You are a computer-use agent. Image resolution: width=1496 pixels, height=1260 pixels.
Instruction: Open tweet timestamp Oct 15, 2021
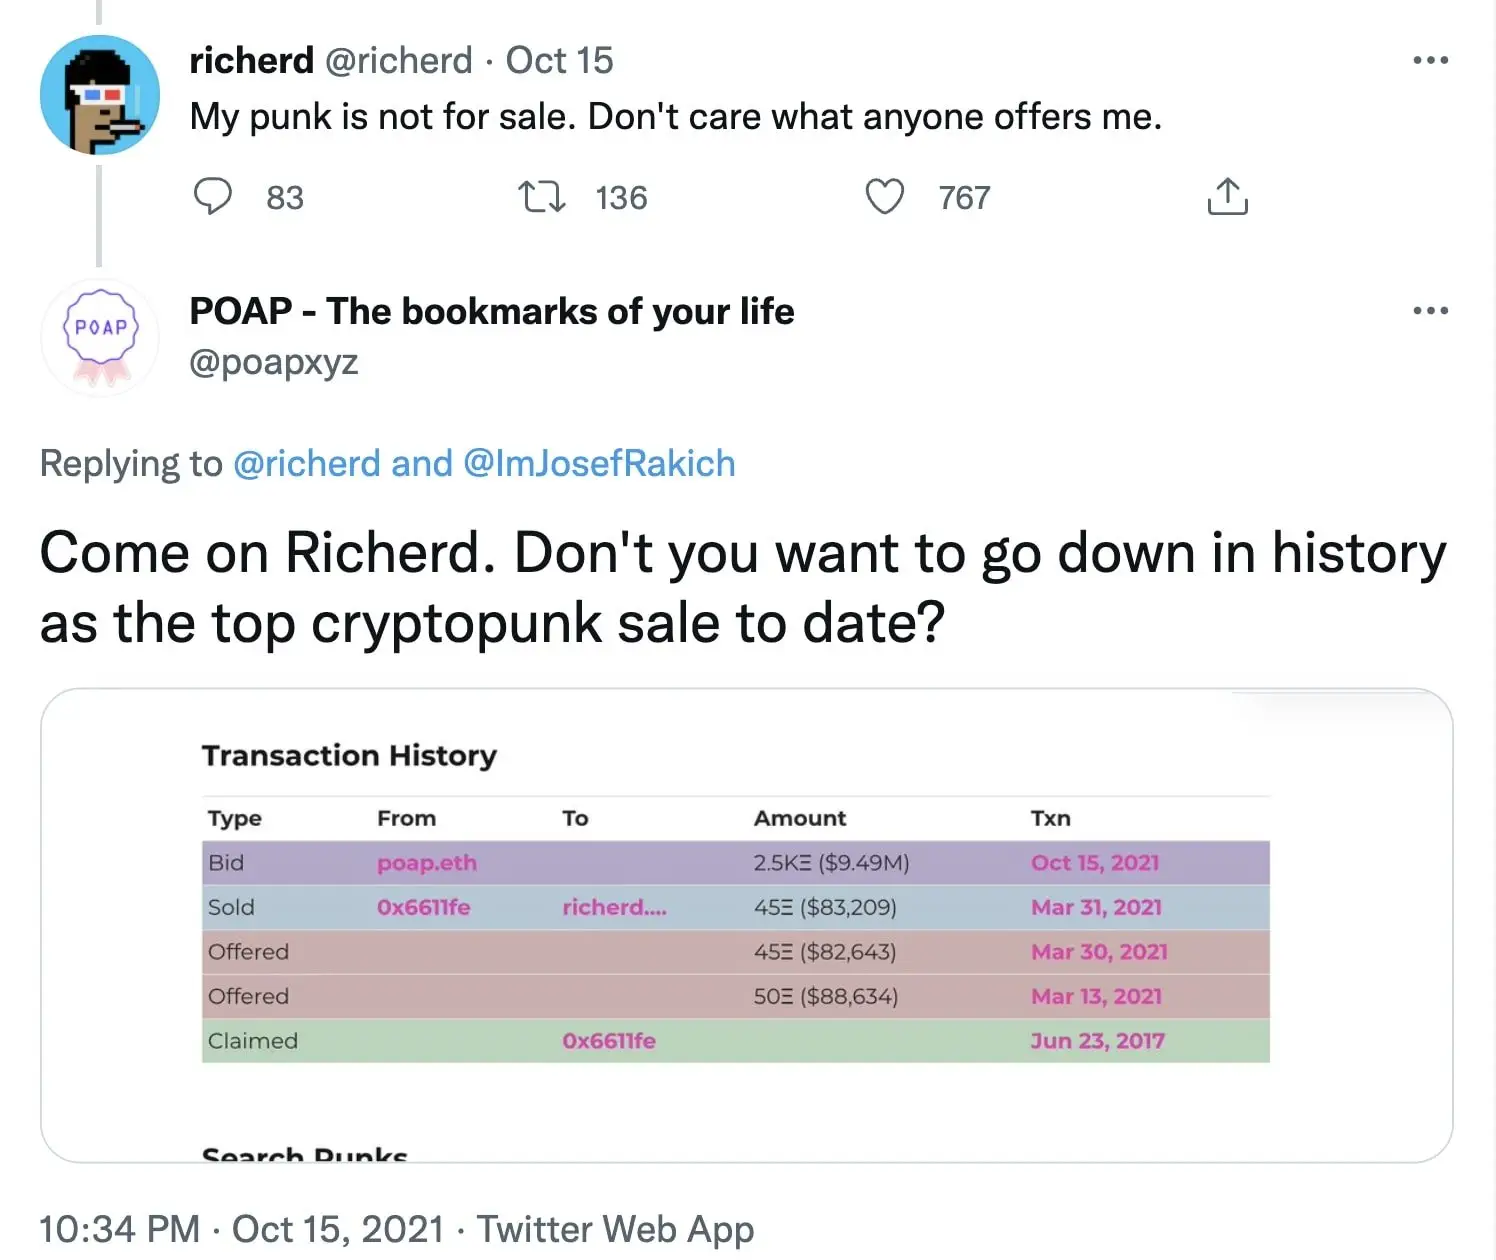[x=241, y=1229]
